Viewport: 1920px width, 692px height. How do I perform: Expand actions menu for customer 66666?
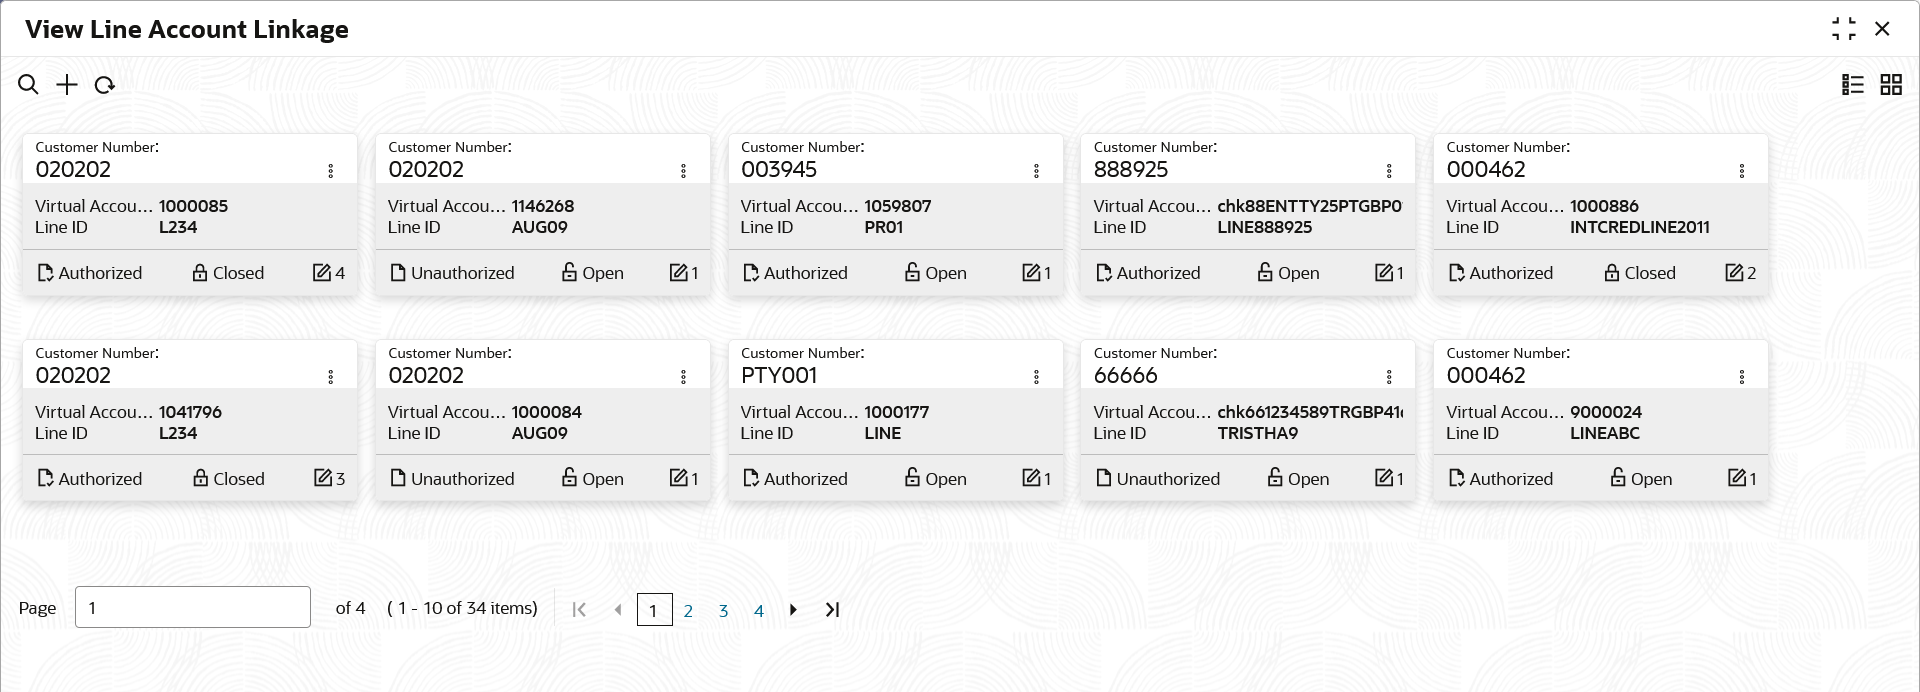pos(1389,377)
